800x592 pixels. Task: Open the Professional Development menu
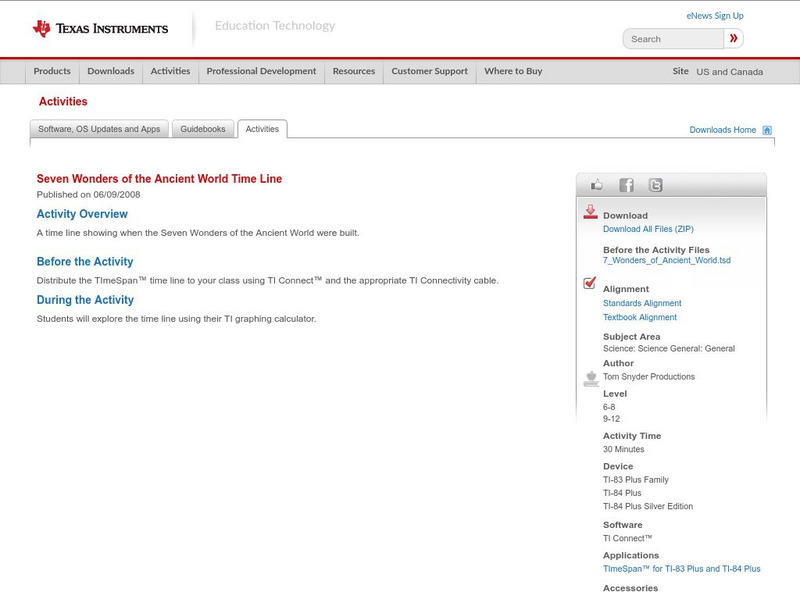tap(261, 72)
